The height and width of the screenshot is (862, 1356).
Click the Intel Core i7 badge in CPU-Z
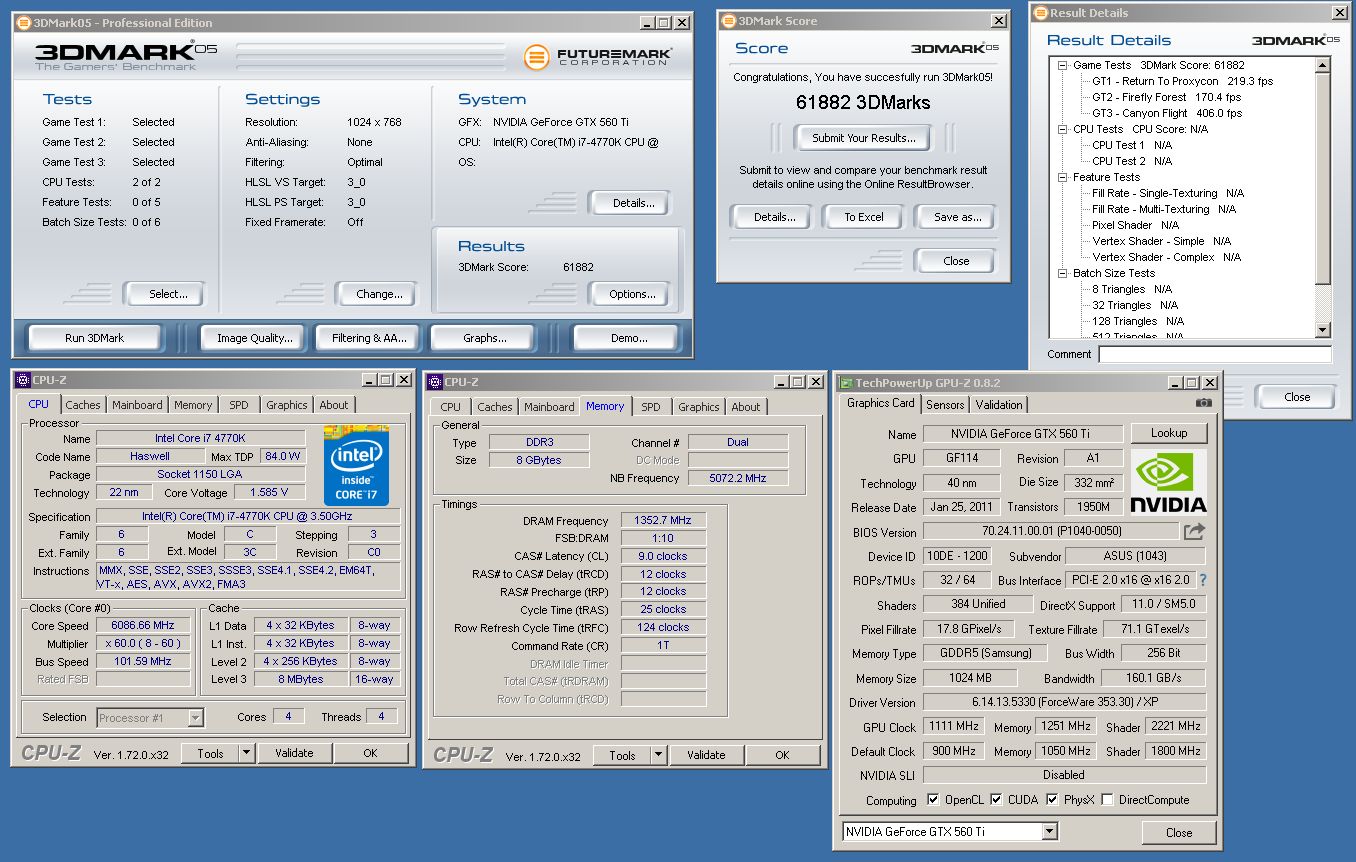pyautogui.click(x=357, y=465)
